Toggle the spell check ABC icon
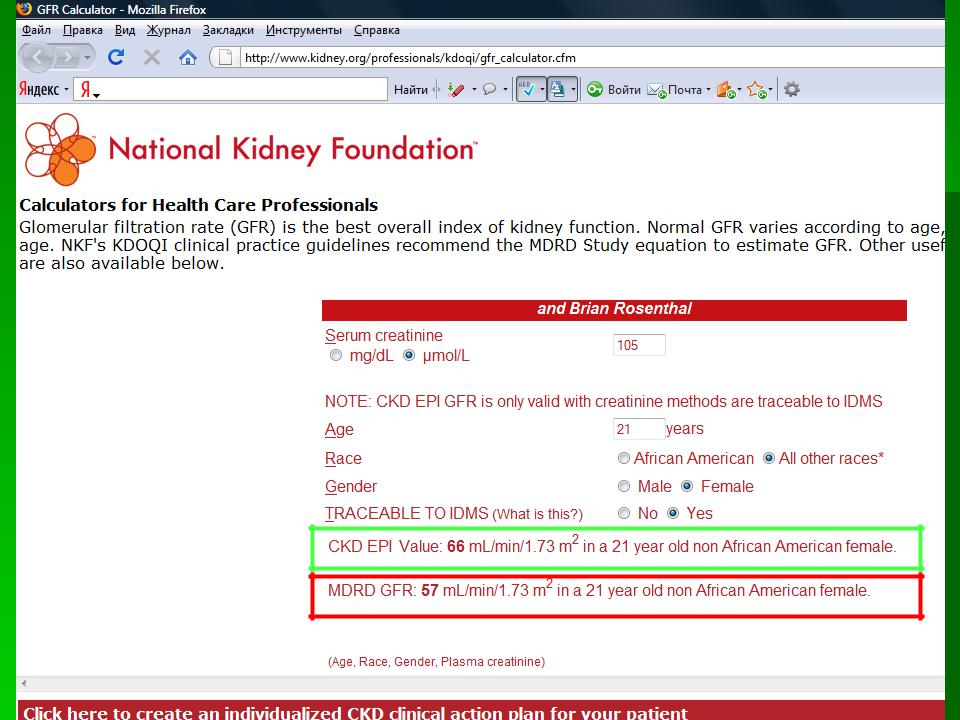960x720 pixels. 527,89
